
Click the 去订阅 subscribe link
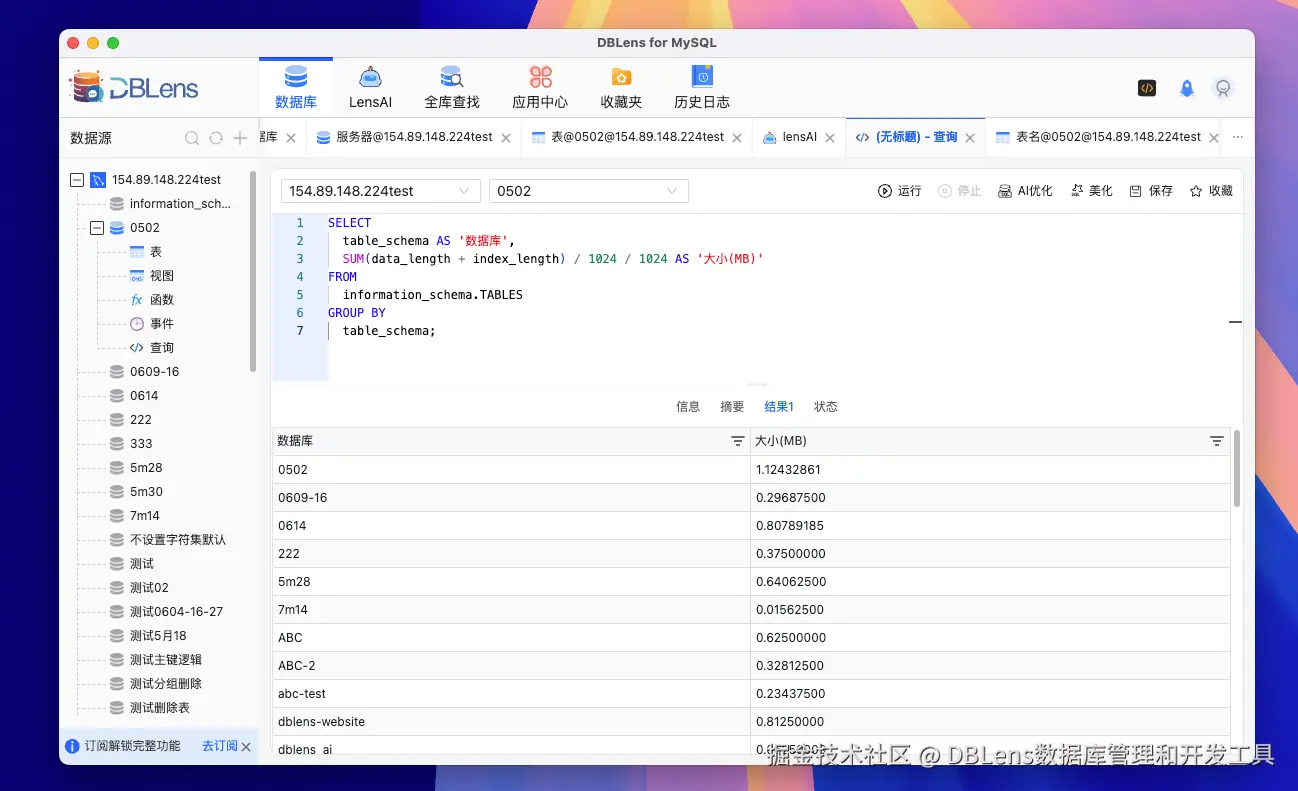[x=219, y=746]
